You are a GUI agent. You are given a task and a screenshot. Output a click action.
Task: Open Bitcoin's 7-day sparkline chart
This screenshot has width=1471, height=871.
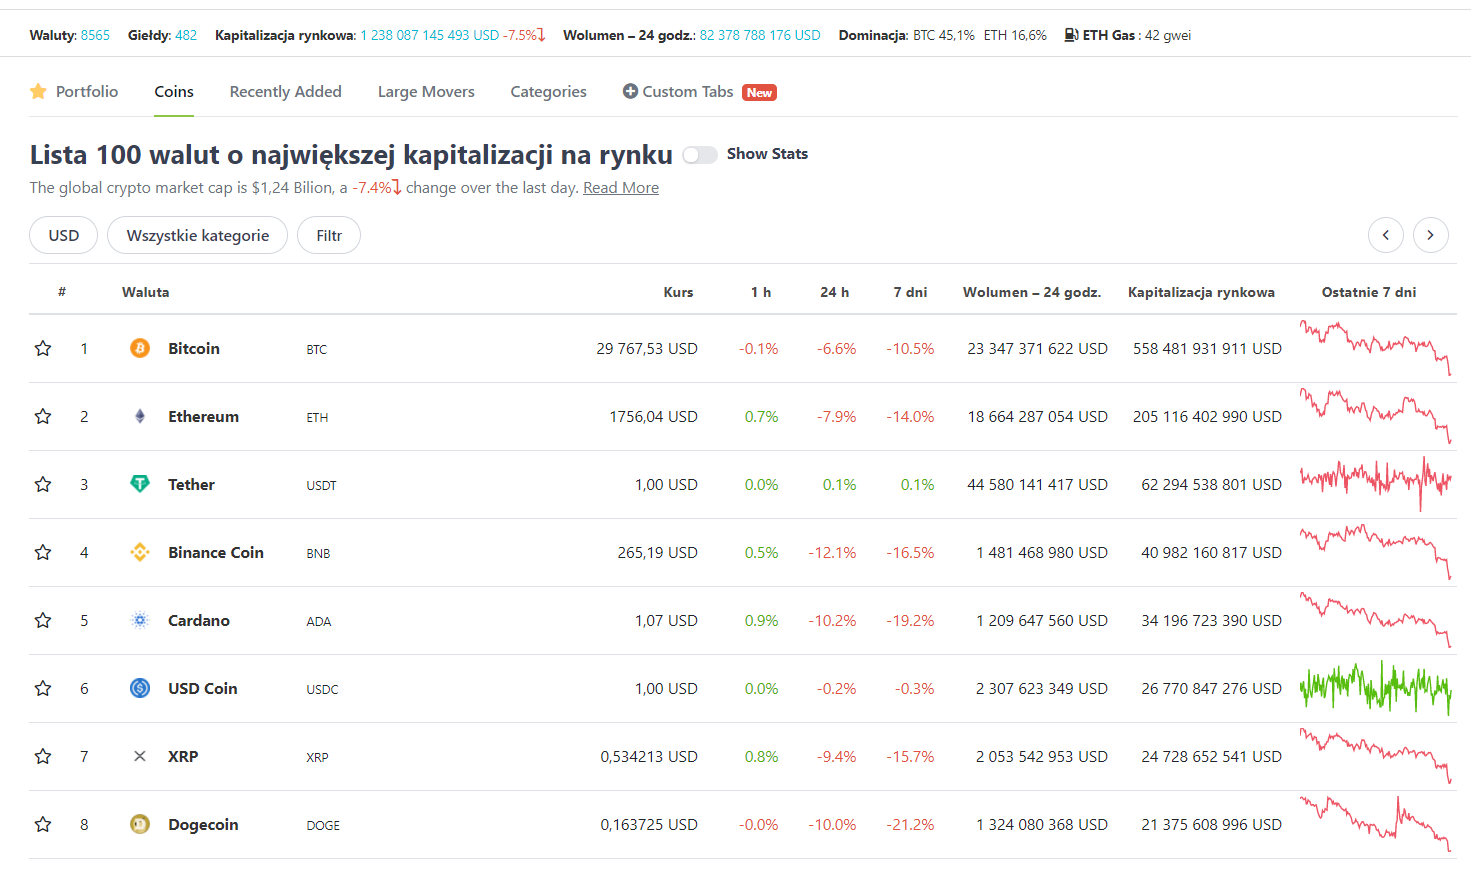(x=1375, y=348)
